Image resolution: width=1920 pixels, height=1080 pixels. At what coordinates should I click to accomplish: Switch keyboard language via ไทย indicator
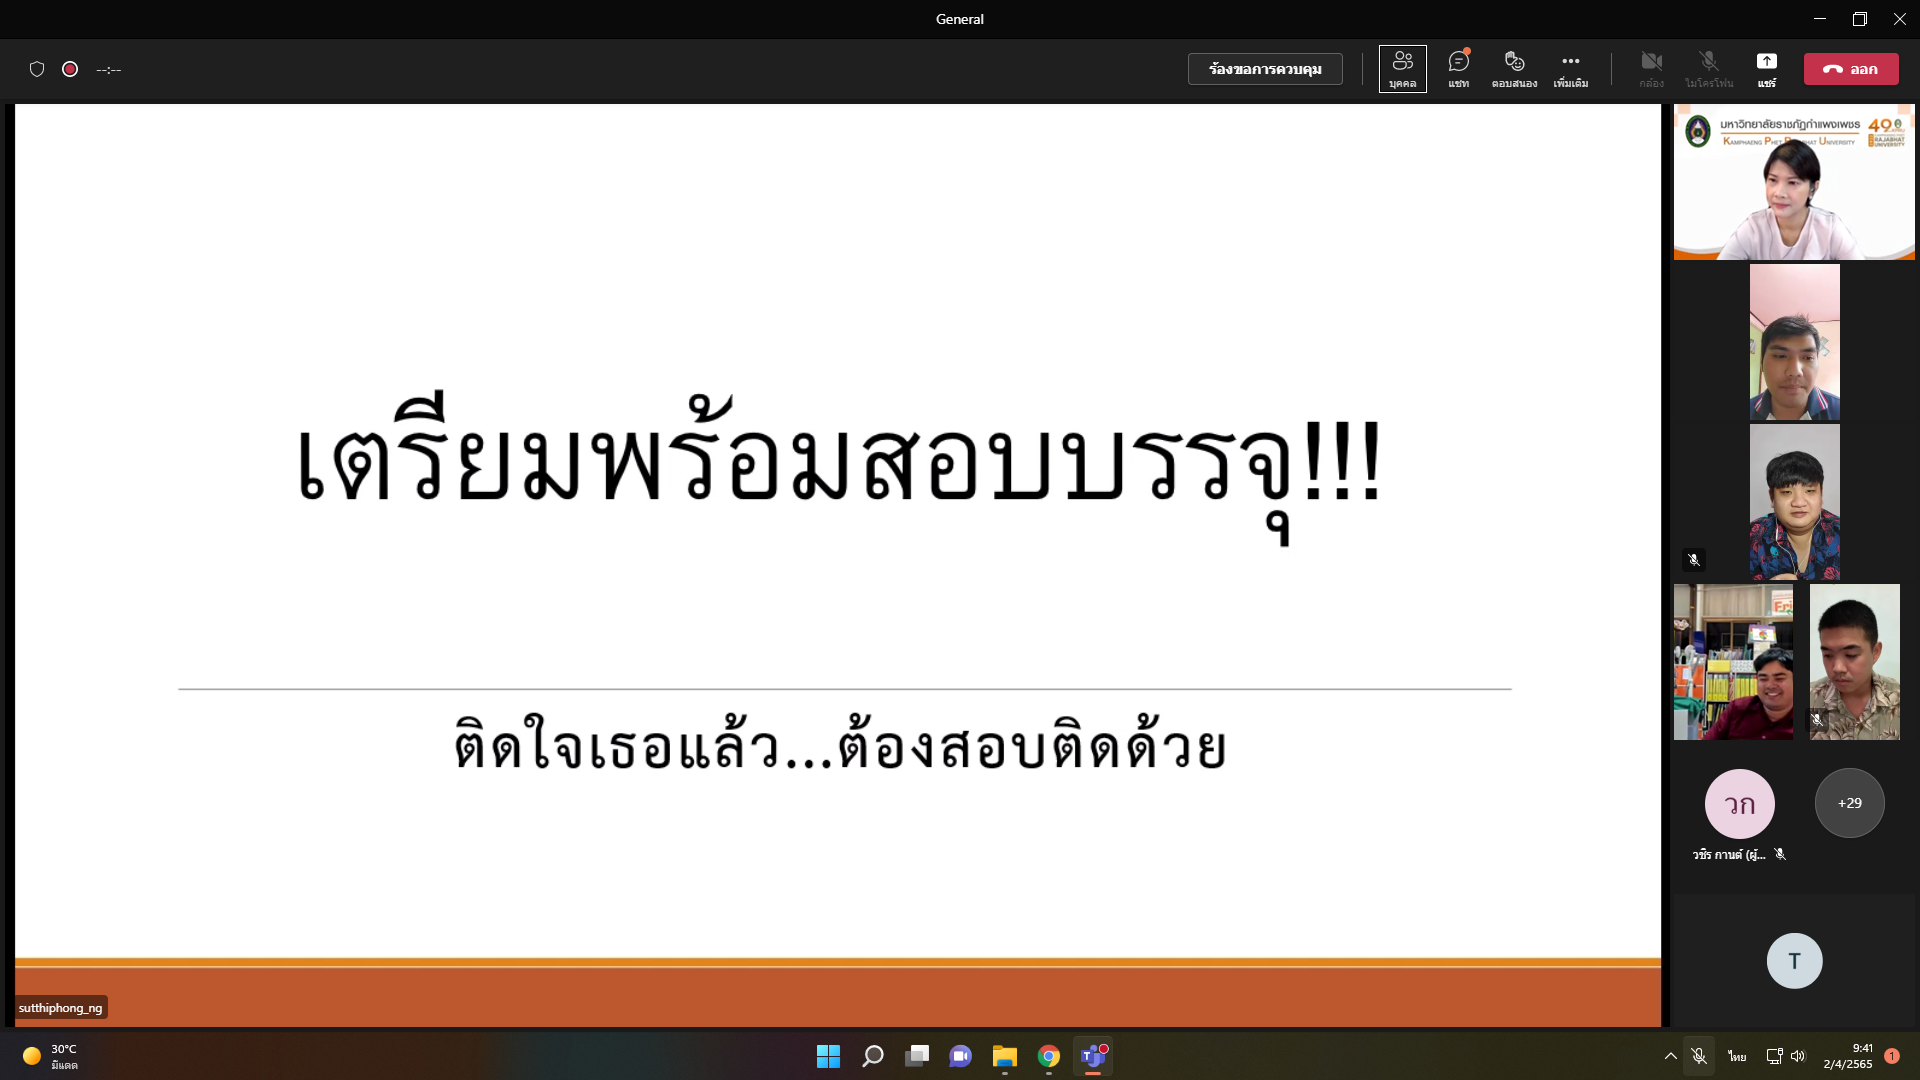pyautogui.click(x=1736, y=1056)
